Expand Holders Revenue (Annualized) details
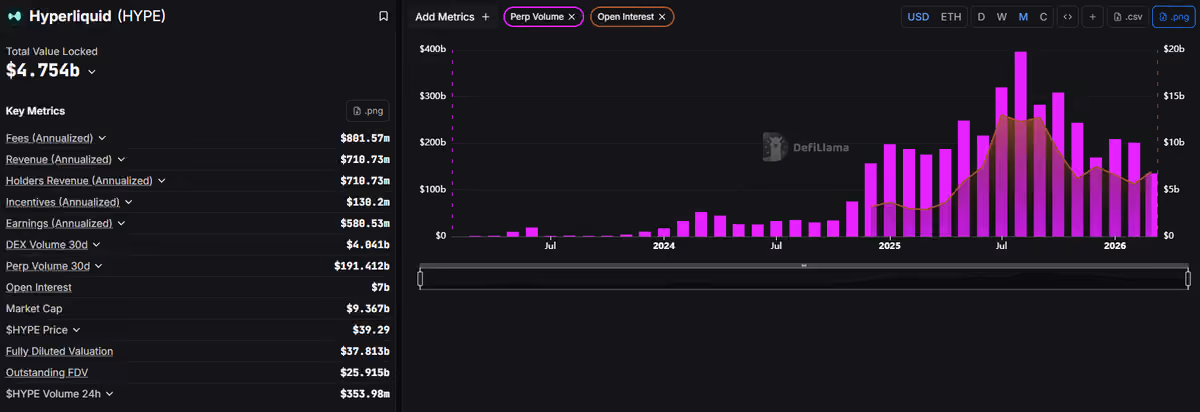Image resolution: width=1200 pixels, height=412 pixels. 162,181
